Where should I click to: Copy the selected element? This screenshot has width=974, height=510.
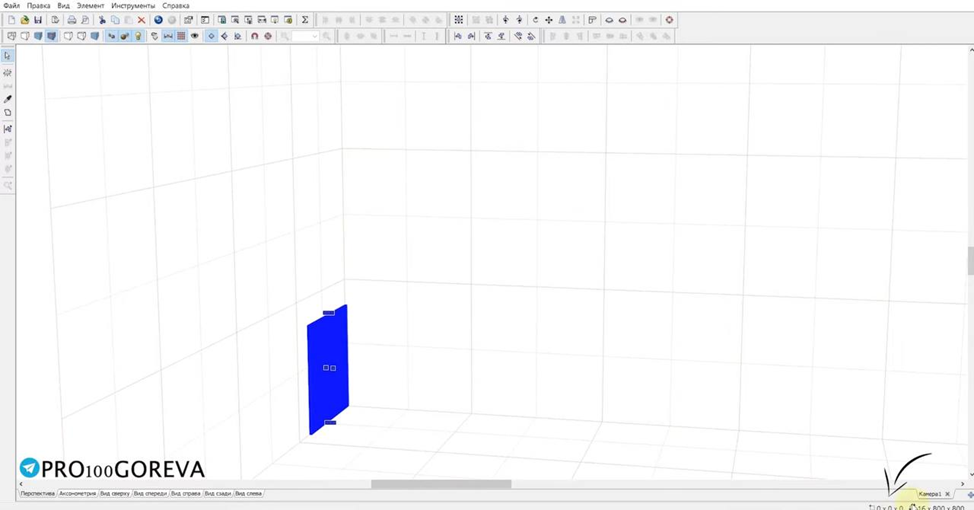(x=115, y=20)
